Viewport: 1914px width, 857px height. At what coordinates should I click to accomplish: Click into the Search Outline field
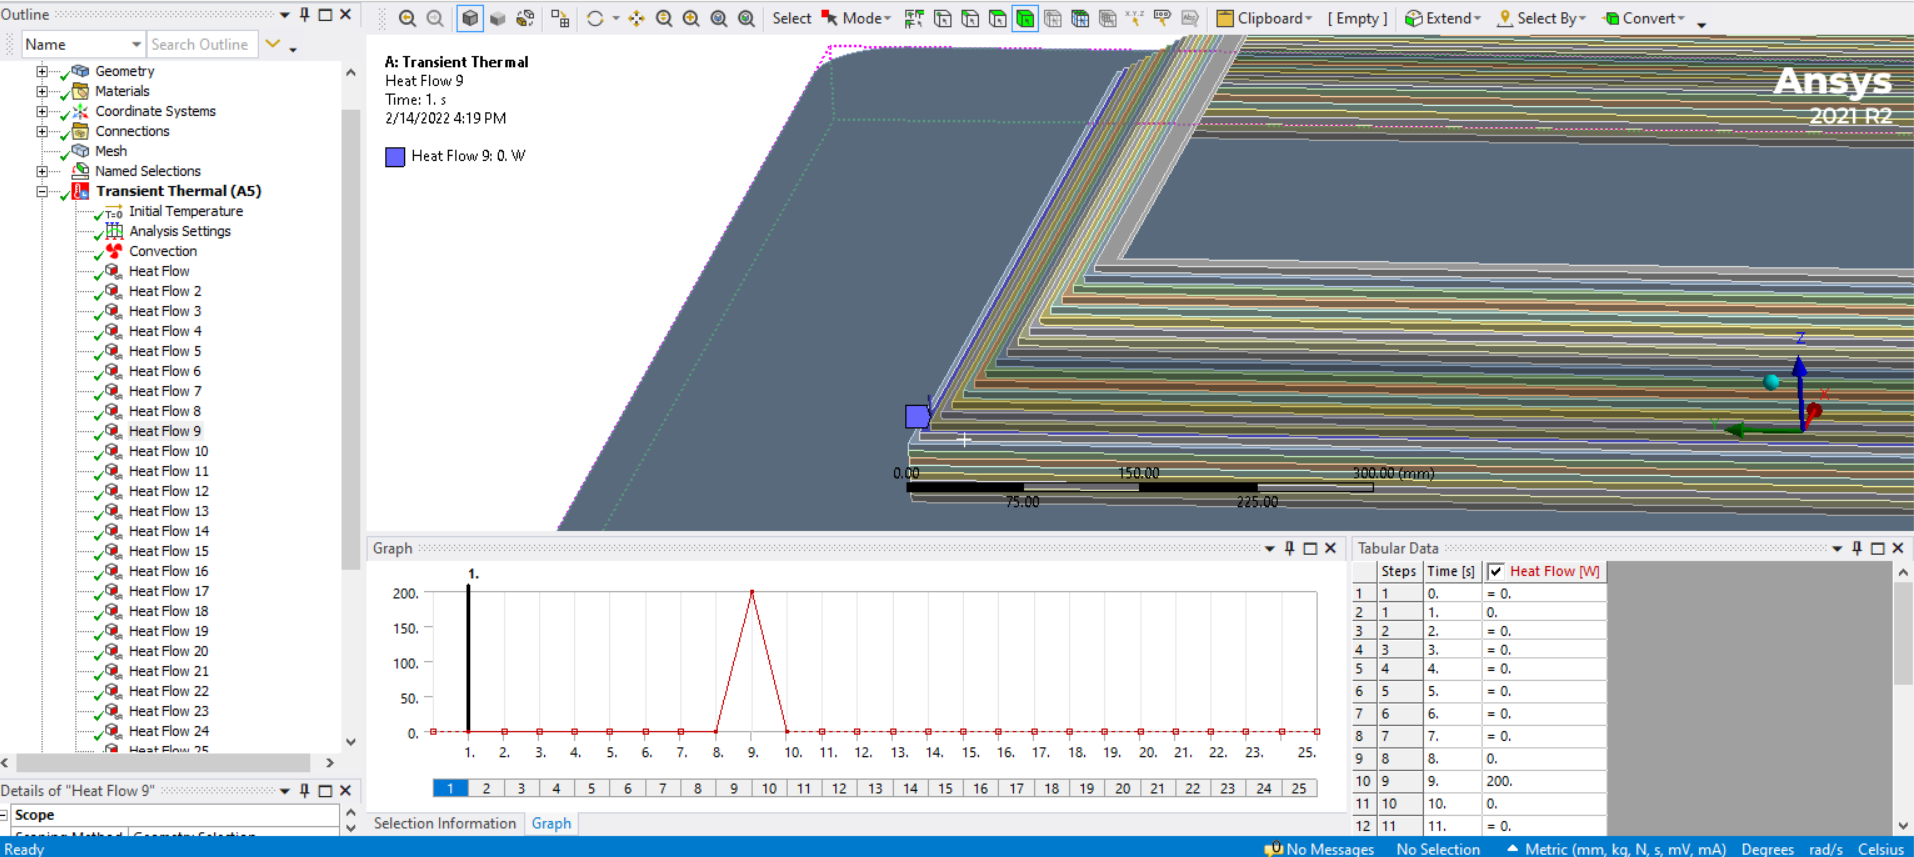202,44
